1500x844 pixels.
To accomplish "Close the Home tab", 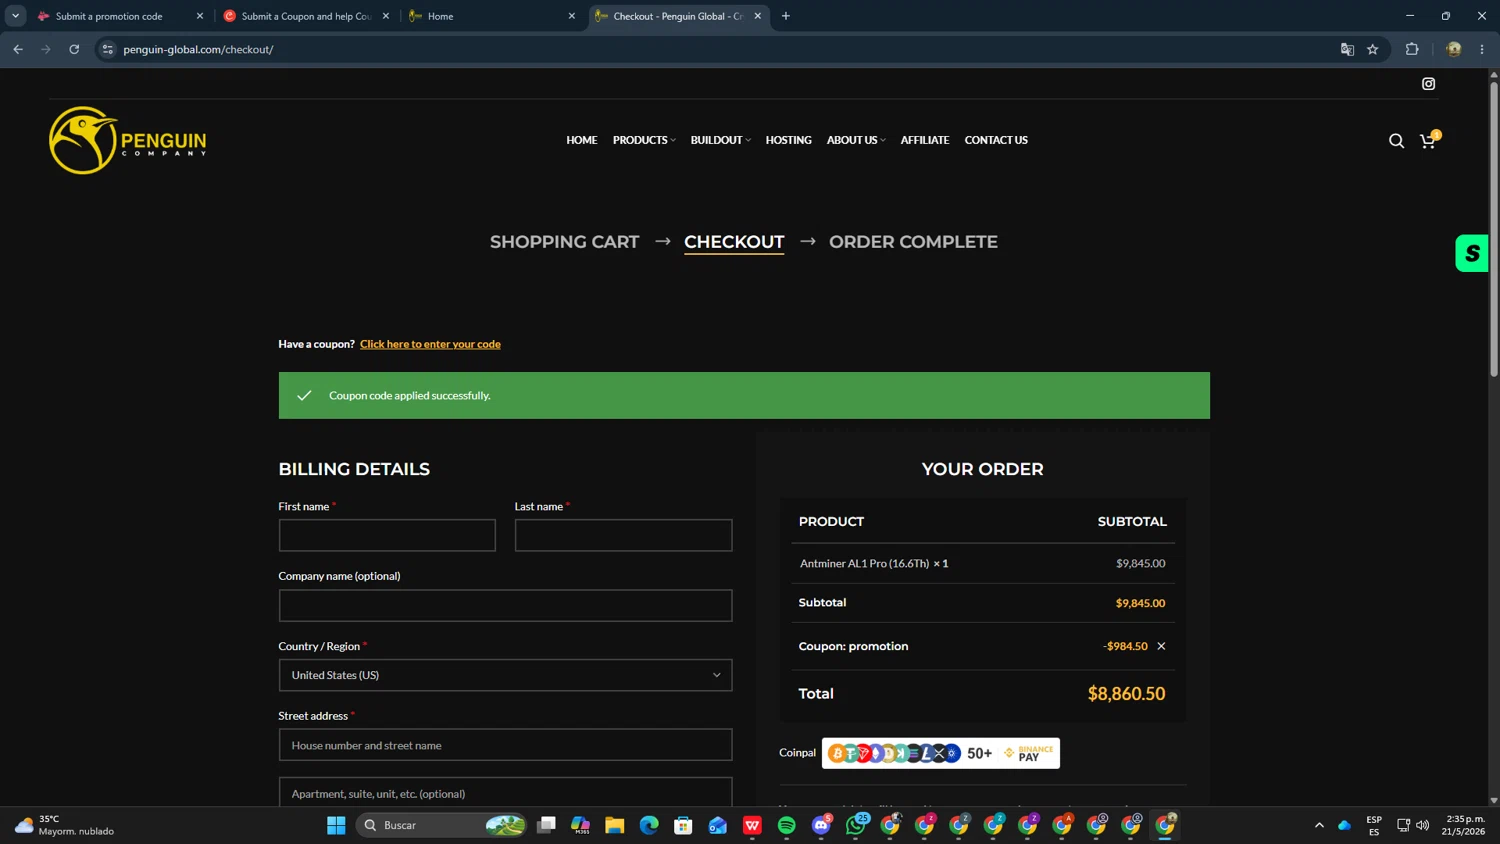I will 572,16.
